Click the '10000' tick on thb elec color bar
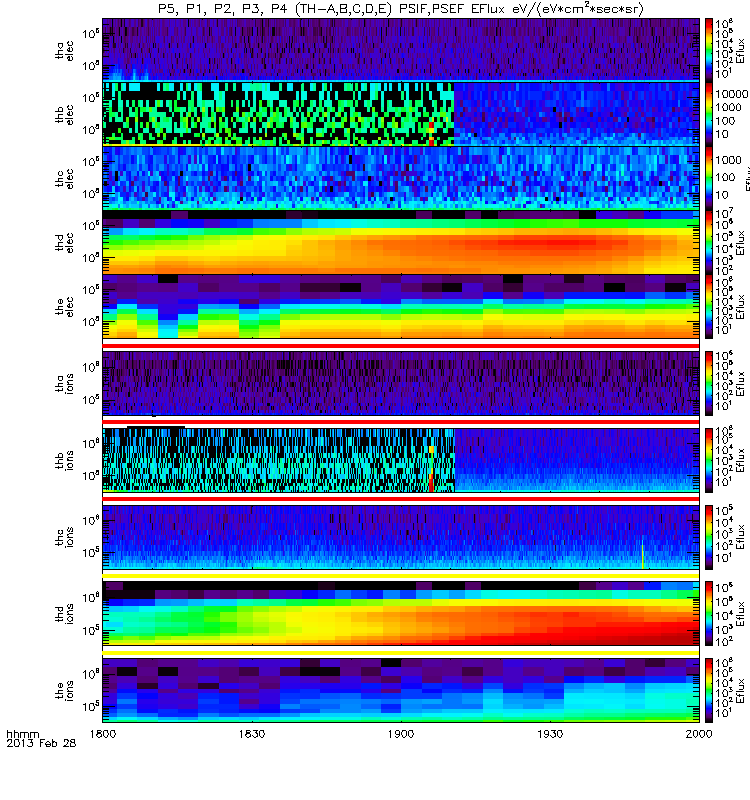This screenshot has width=750, height=800. [x=732, y=94]
